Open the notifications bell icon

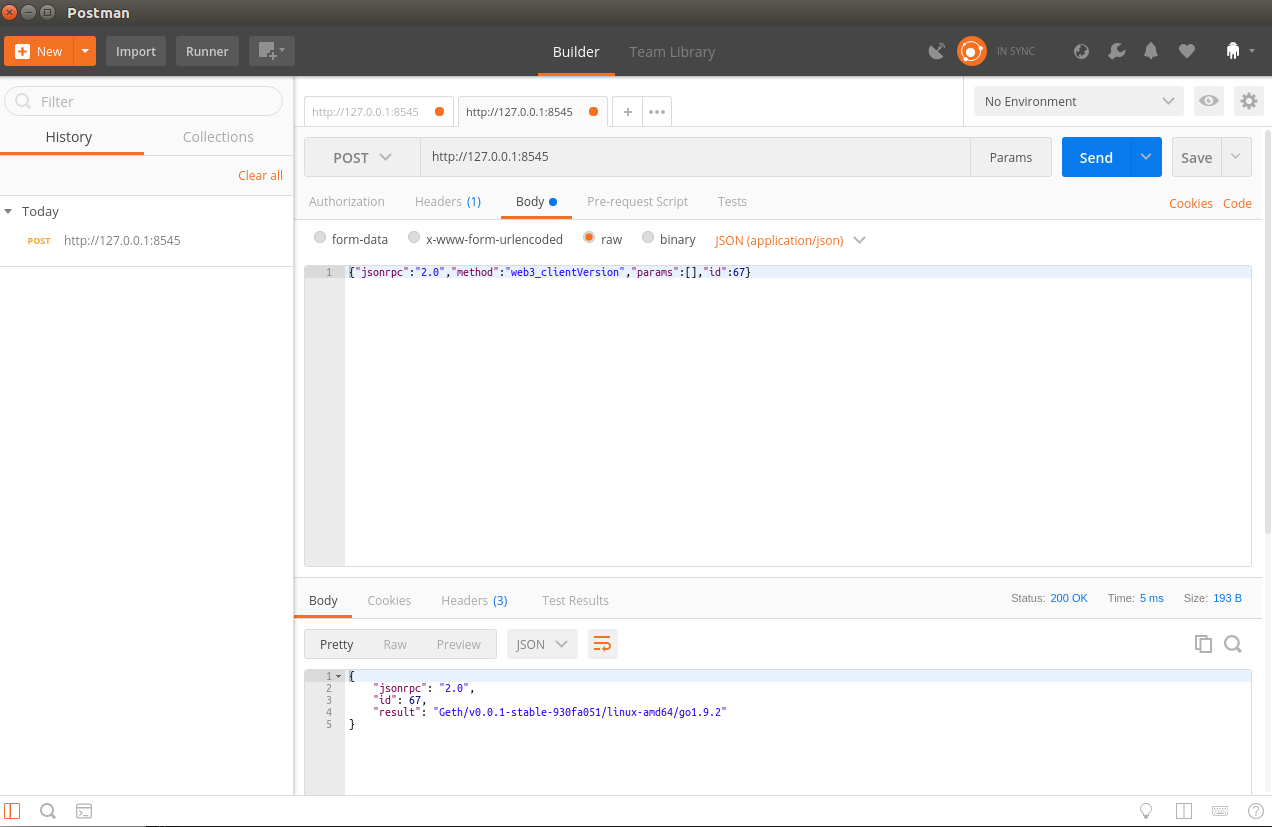click(x=1151, y=51)
